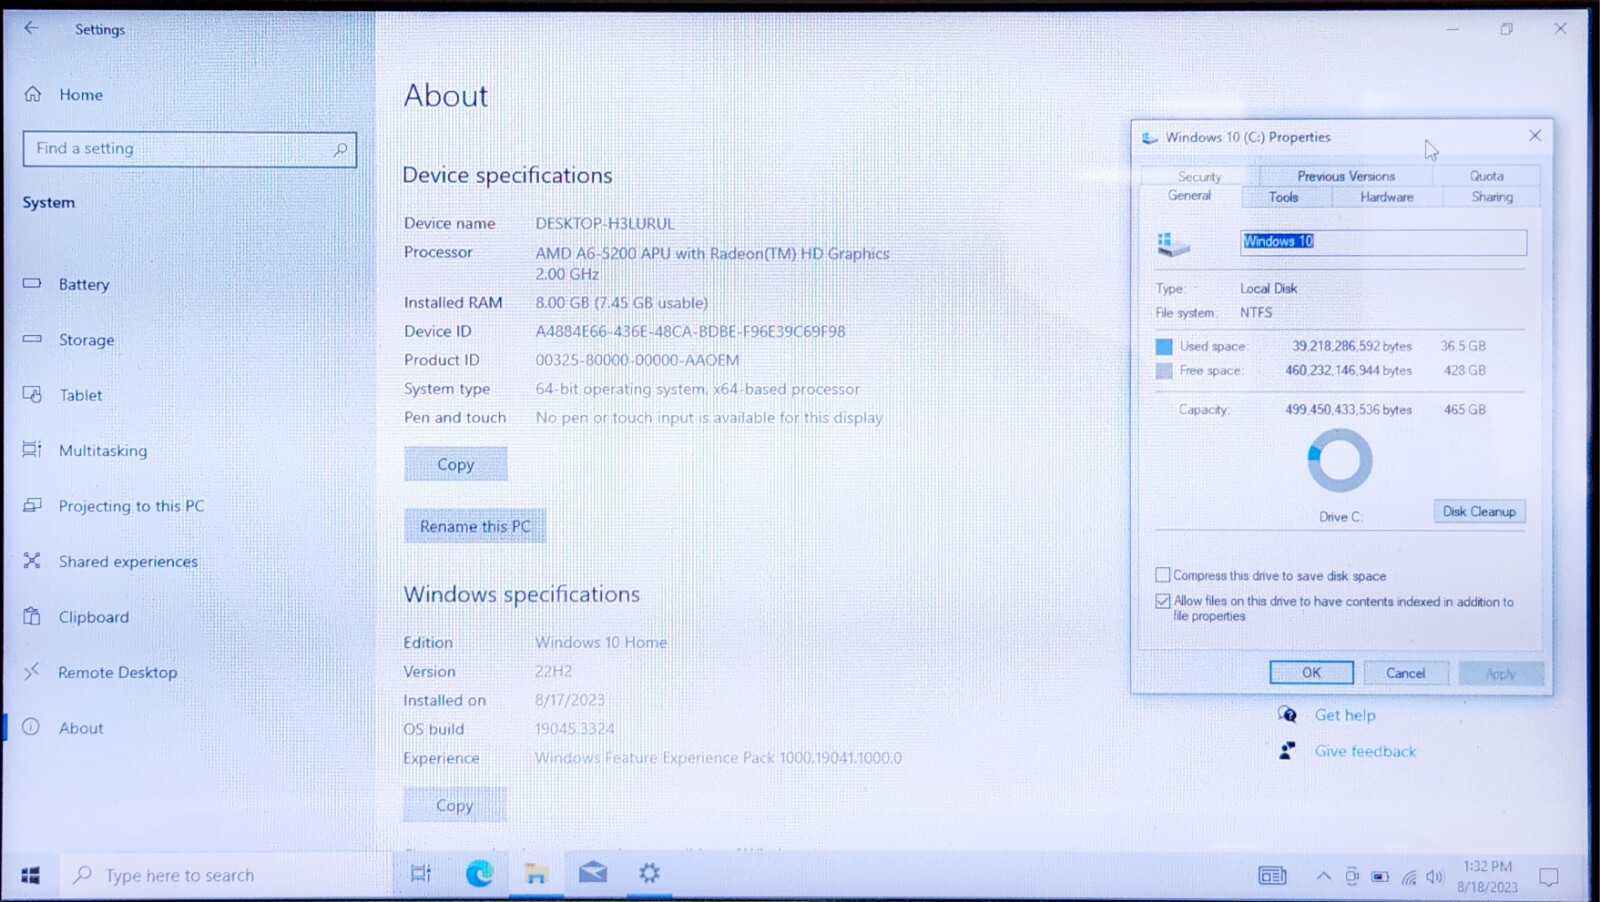Click the drive icon in Properties dialog

[1173, 243]
